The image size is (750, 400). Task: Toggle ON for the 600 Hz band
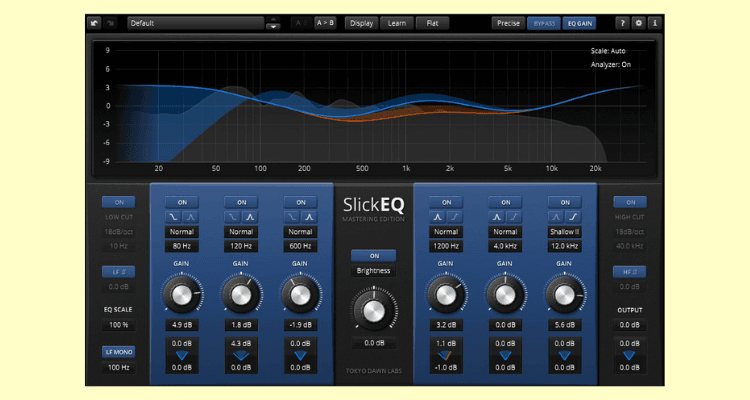(301, 202)
